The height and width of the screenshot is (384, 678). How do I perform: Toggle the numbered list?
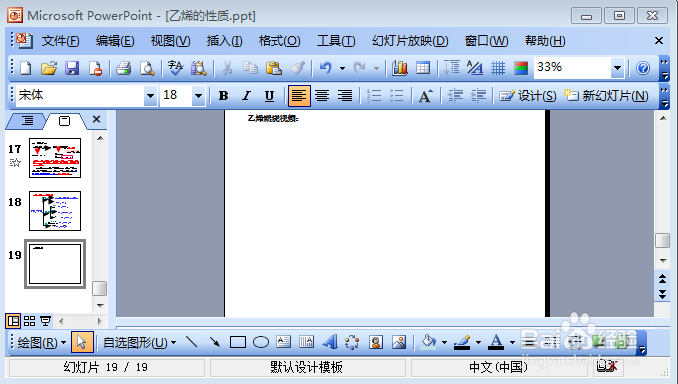(x=374, y=96)
